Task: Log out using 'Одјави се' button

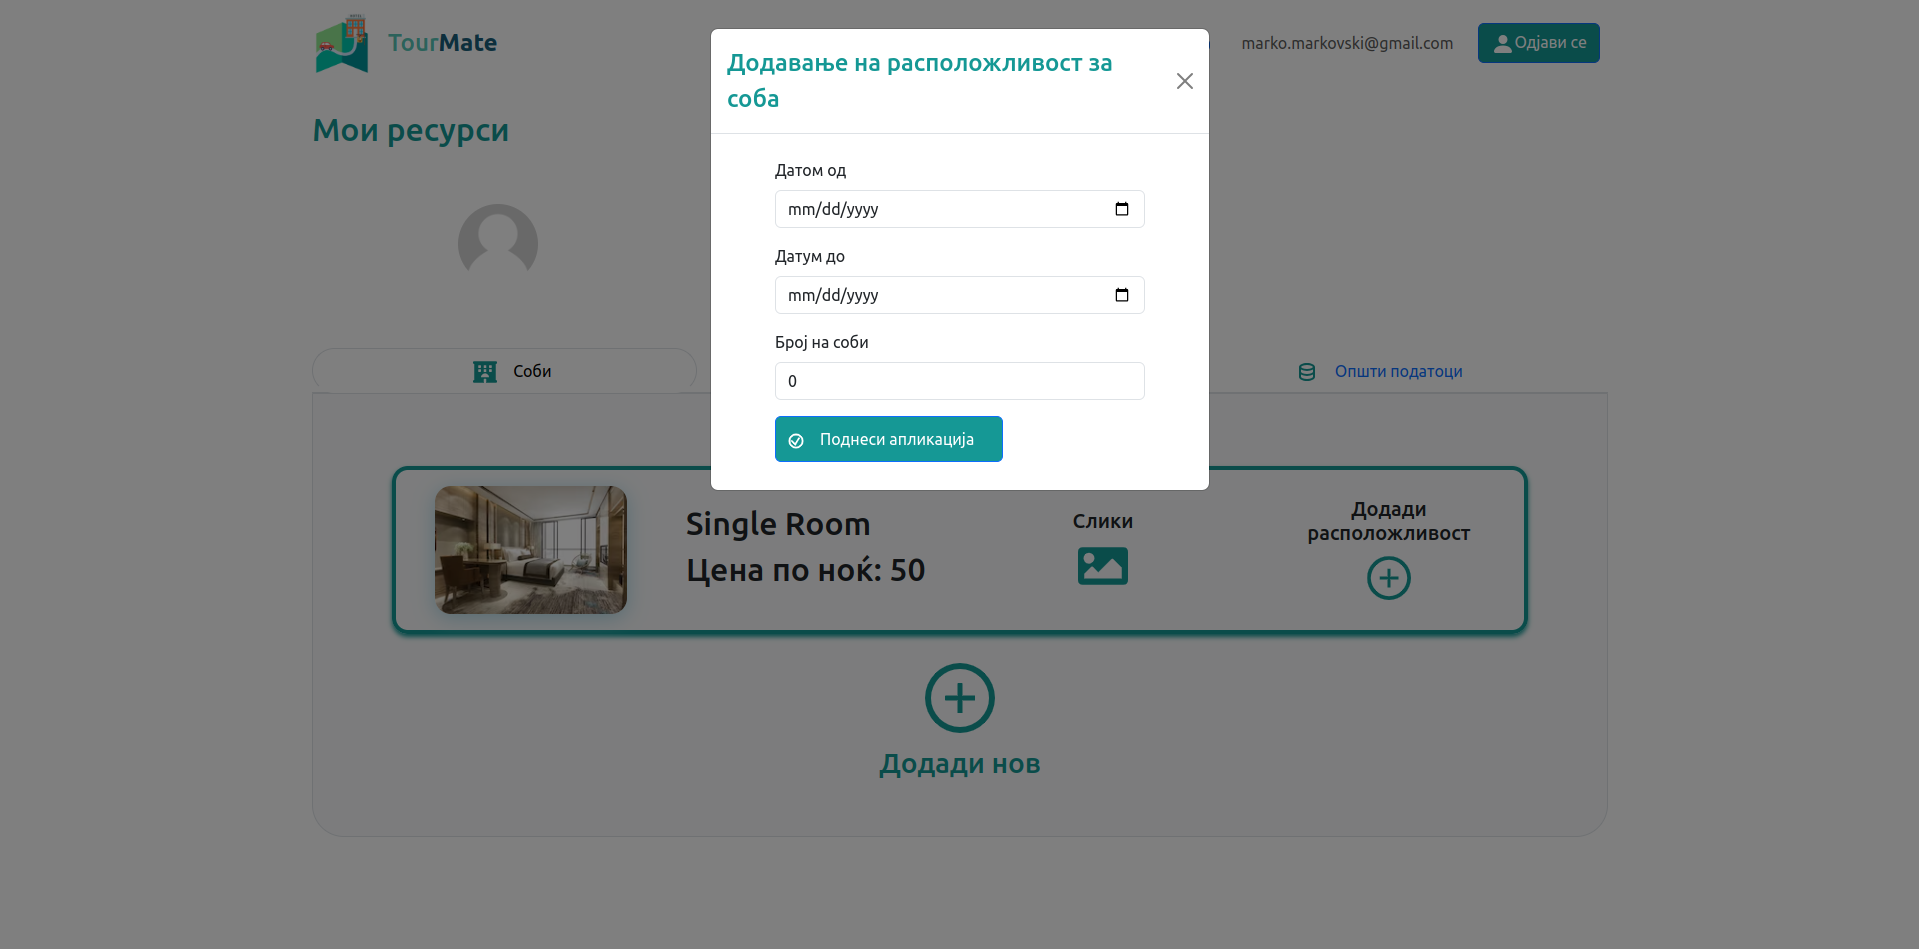Action: pos(1538,43)
